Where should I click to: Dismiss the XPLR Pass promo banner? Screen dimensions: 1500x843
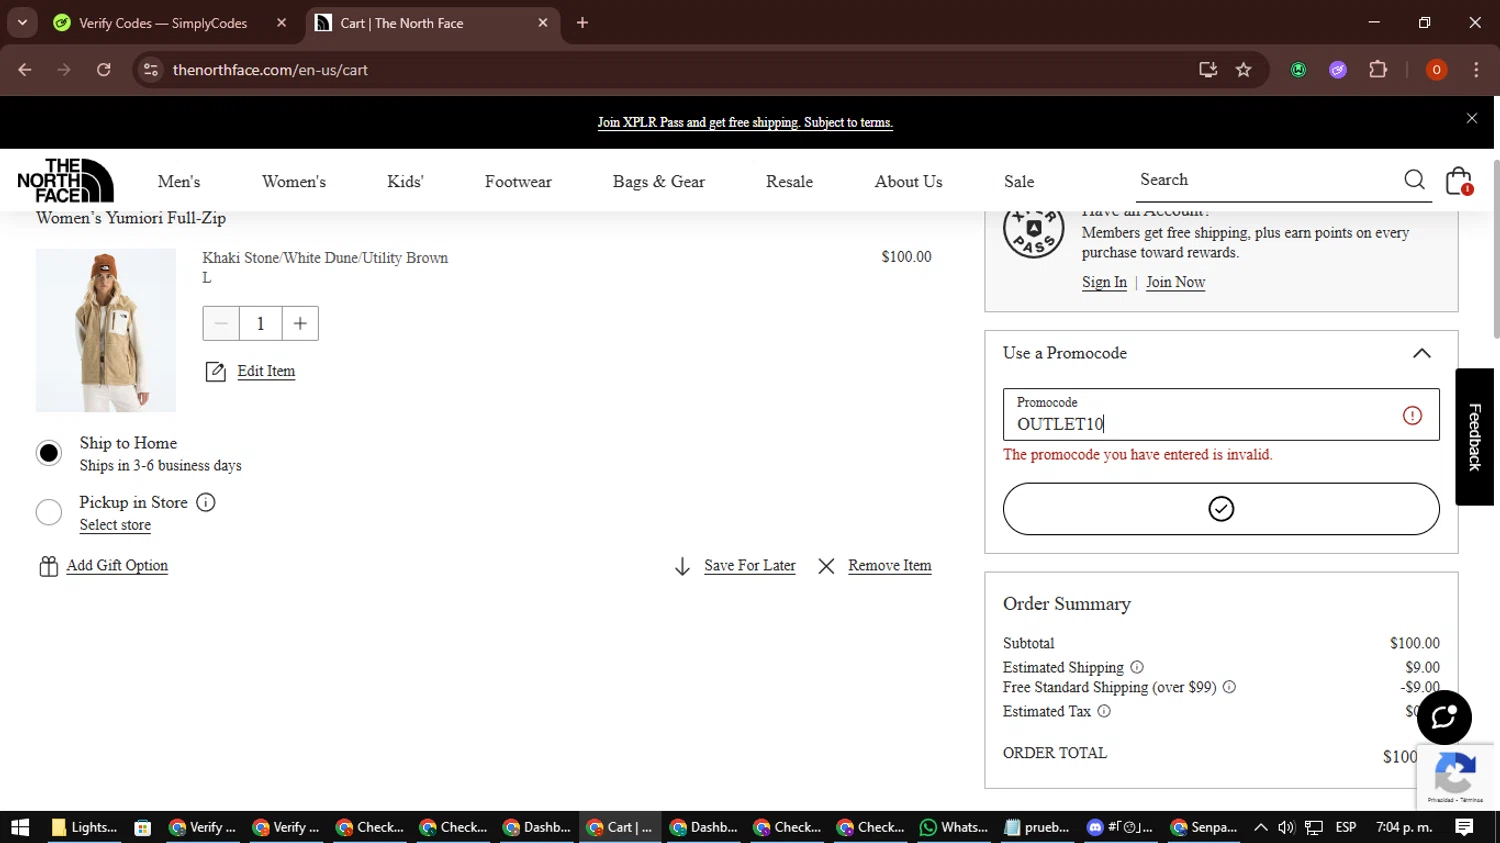(1472, 118)
